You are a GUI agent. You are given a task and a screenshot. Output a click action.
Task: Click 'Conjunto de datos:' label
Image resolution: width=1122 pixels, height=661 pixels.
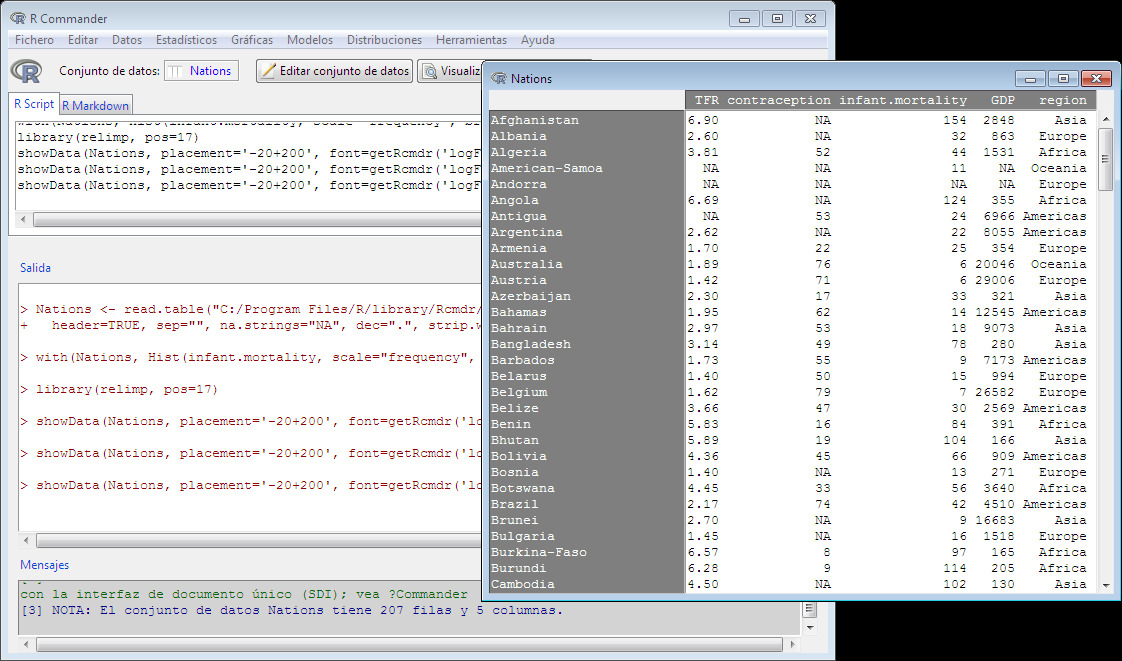click(109, 71)
